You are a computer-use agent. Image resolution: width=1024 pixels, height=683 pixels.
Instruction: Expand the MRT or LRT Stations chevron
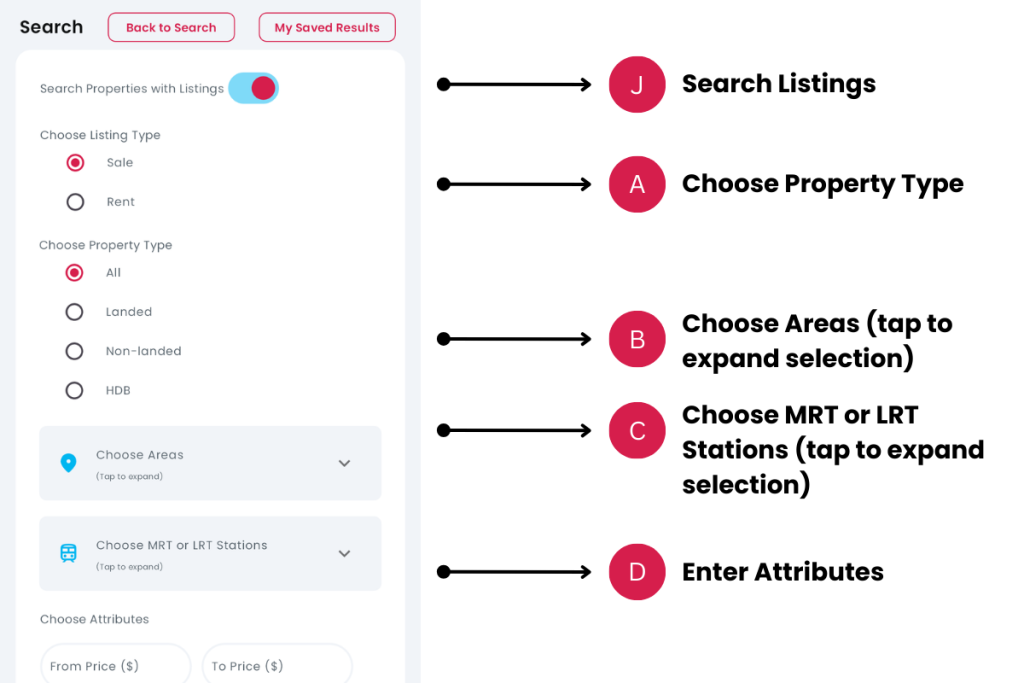pos(344,553)
